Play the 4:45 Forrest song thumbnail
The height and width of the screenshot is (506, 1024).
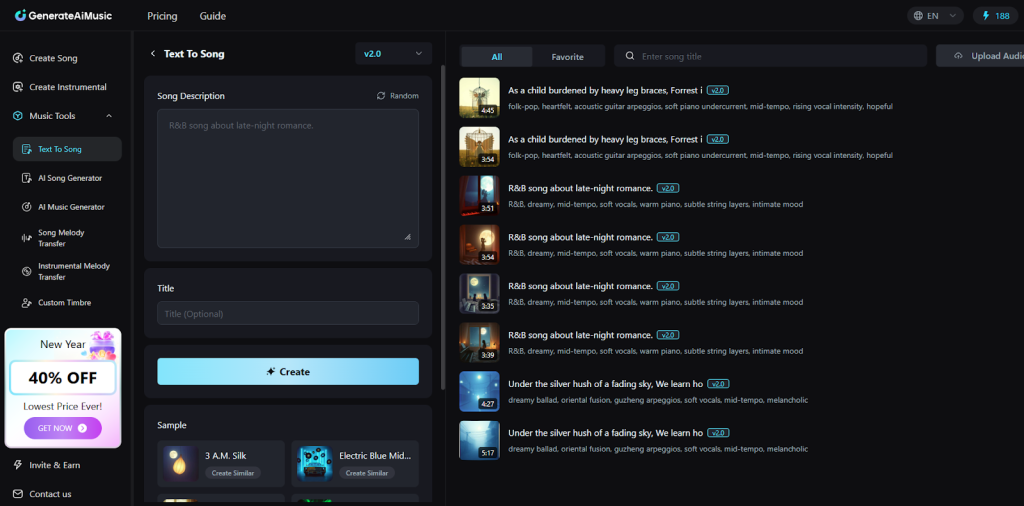(x=479, y=97)
